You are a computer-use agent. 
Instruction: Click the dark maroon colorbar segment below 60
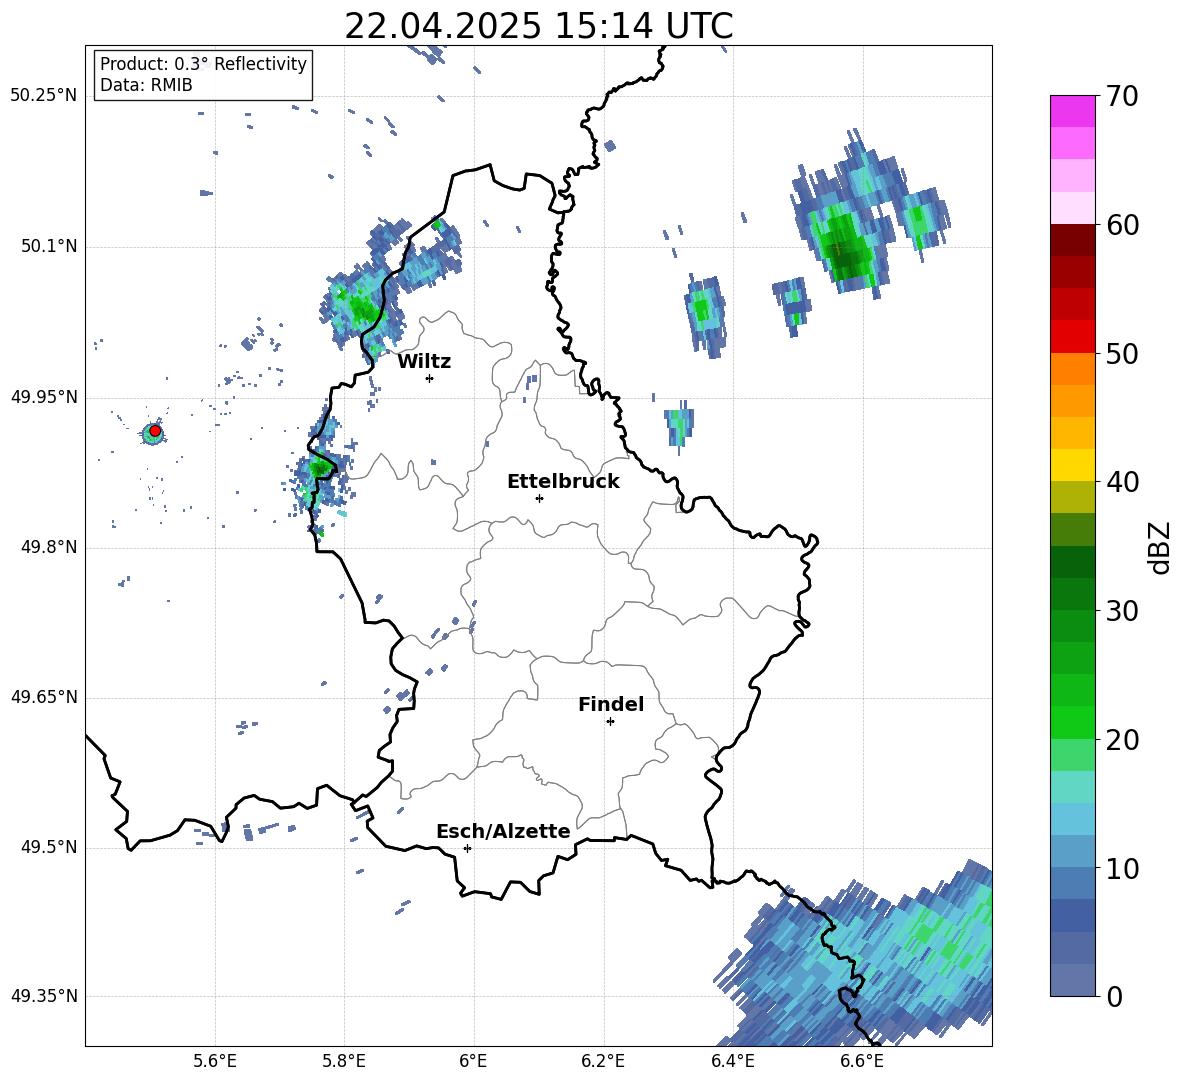(1072, 240)
